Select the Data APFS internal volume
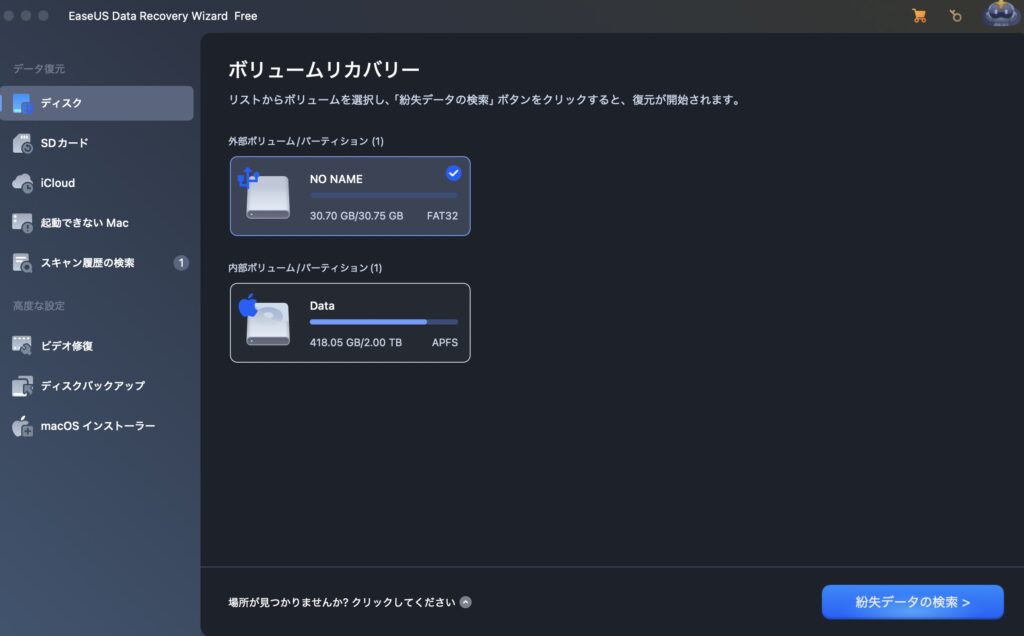Viewport: 1024px width, 636px height. (350, 322)
